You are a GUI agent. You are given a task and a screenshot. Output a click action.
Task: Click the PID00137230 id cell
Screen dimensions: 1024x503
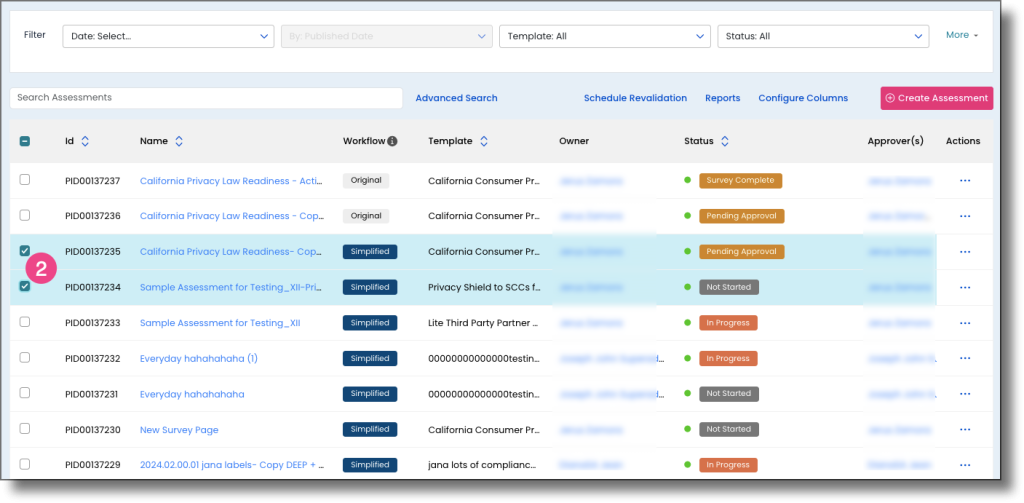pyautogui.click(x=93, y=430)
